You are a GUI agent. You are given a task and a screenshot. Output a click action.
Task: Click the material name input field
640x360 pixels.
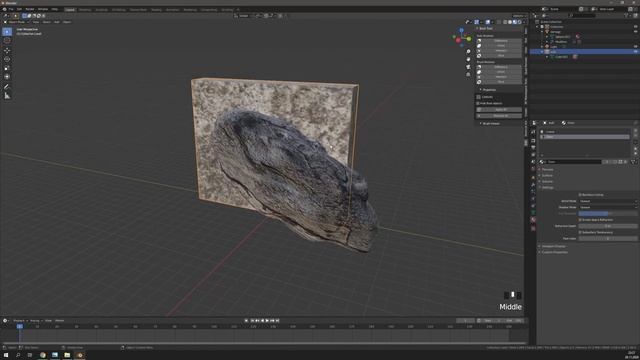574,162
